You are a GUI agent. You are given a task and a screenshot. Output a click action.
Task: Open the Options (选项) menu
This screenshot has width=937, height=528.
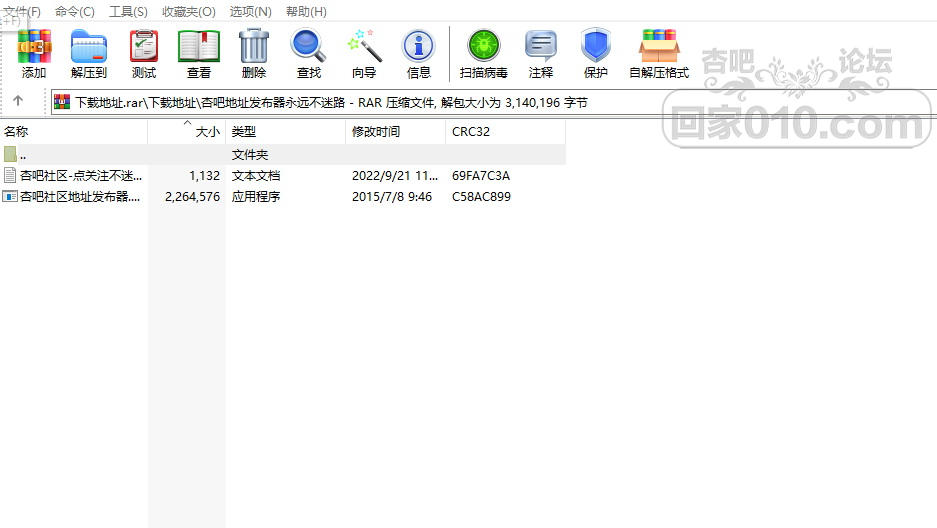pyautogui.click(x=250, y=11)
